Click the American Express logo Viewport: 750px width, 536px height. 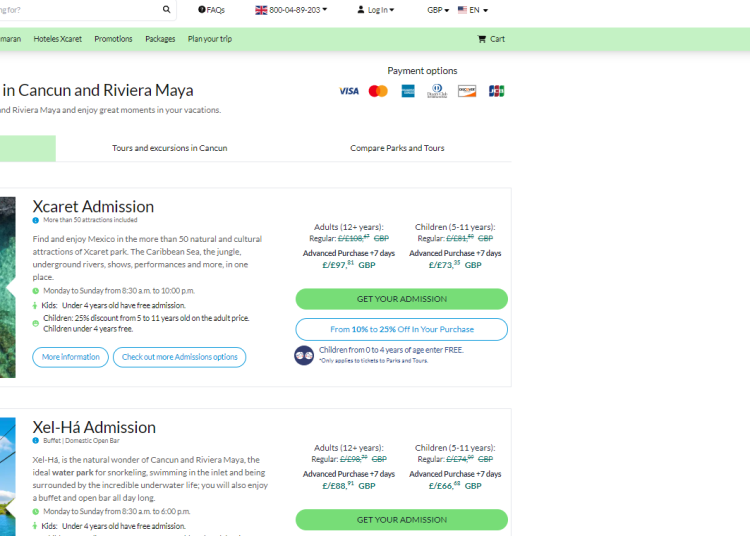tap(407, 91)
